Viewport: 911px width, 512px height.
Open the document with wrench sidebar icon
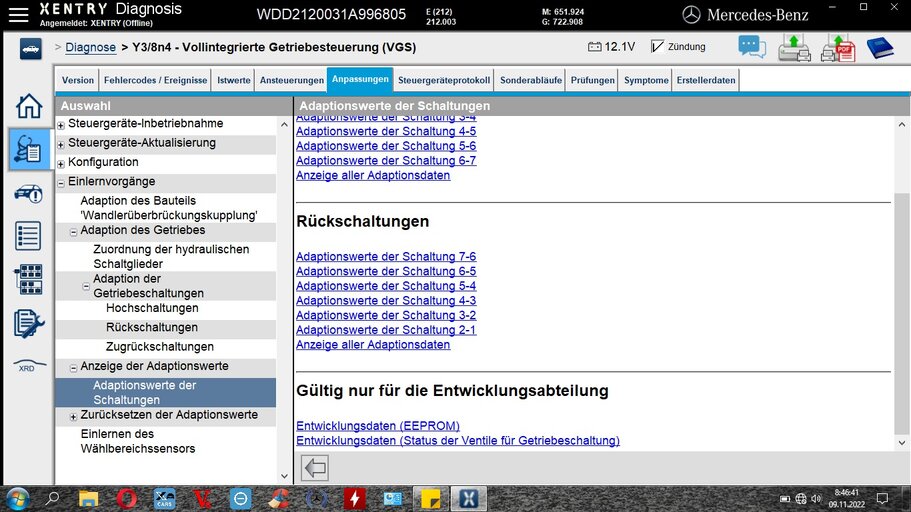point(28,323)
